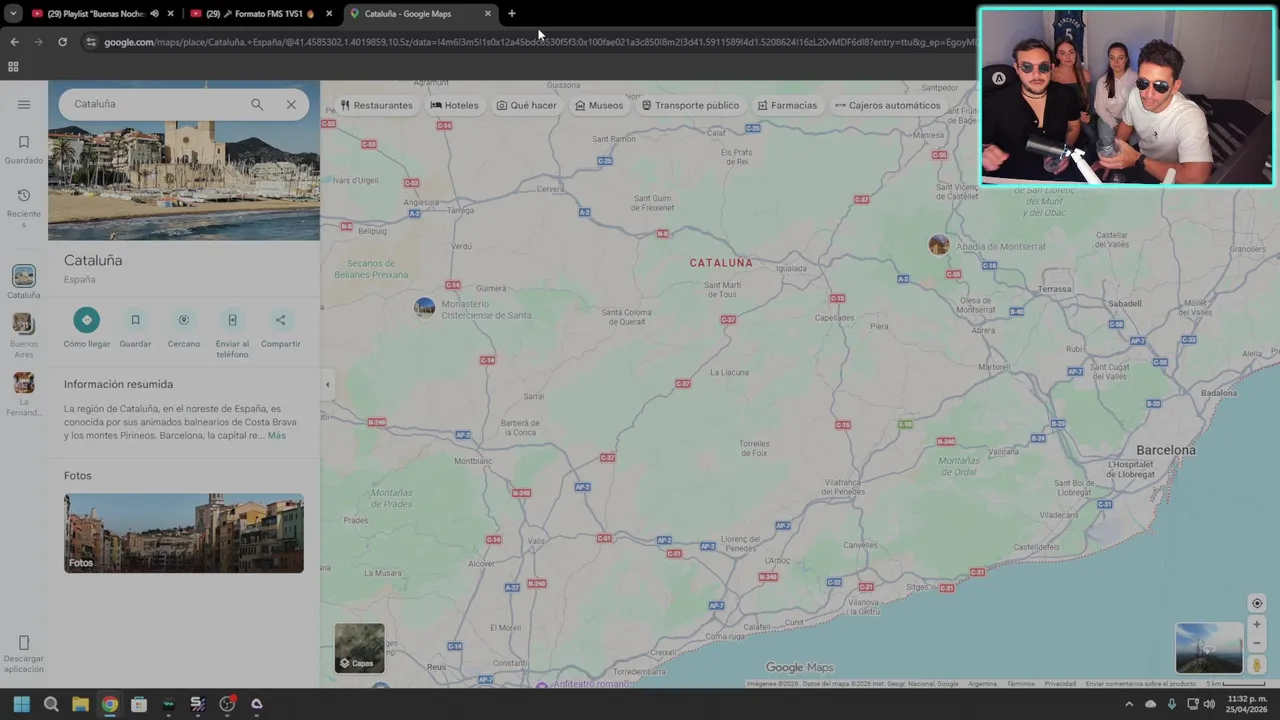Open the volume control in system tray
This screenshot has height=720, width=1280.
(x=1209, y=704)
